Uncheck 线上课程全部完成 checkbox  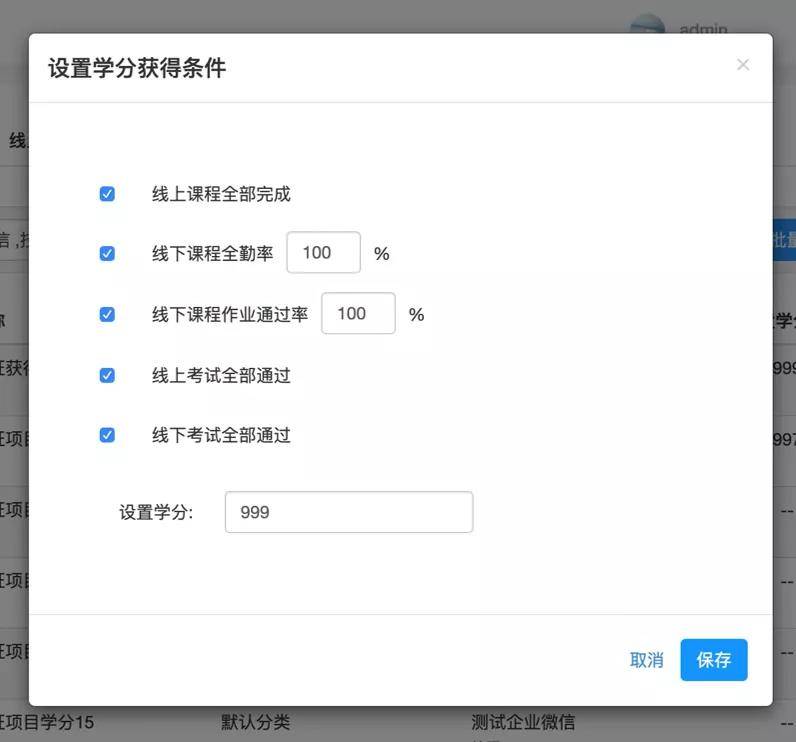(107, 194)
